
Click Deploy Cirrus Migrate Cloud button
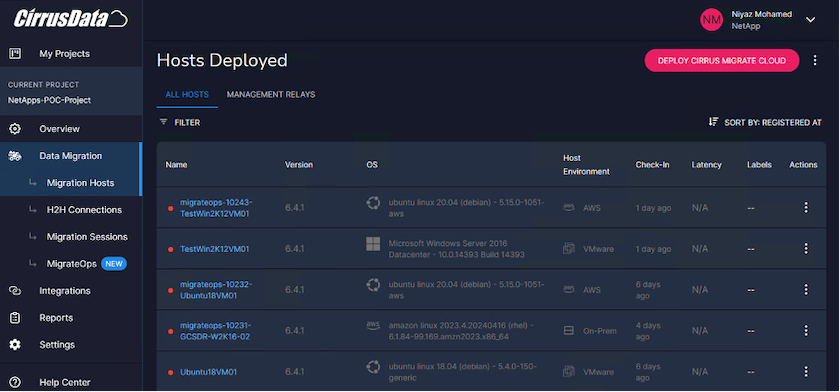tap(722, 61)
